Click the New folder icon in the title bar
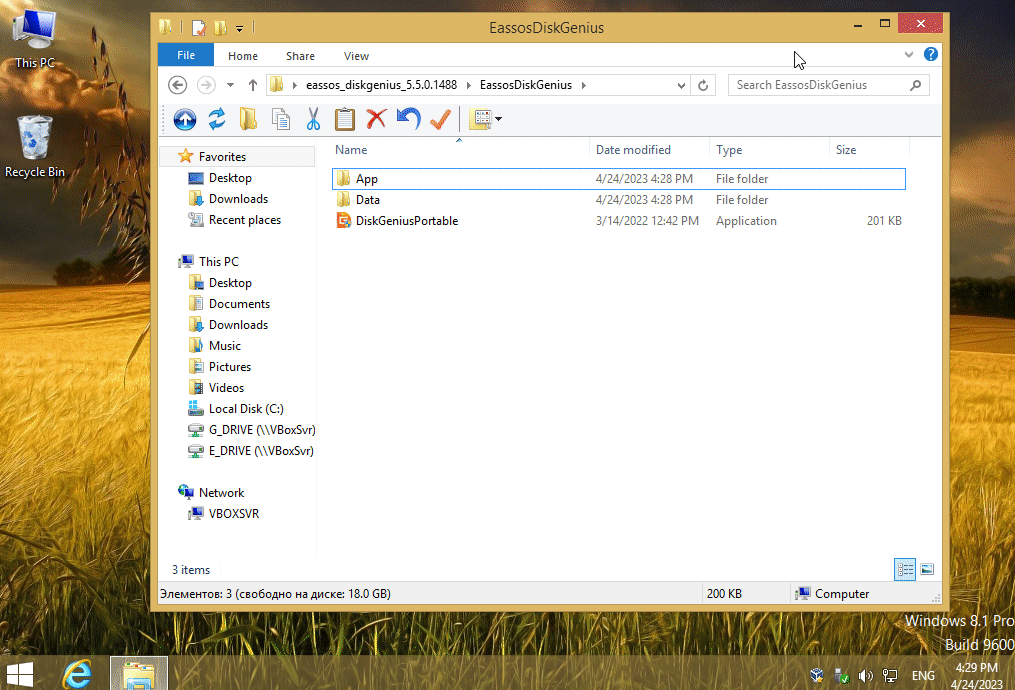This screenshot has height=690, width=1015. [x=220, y=28]
